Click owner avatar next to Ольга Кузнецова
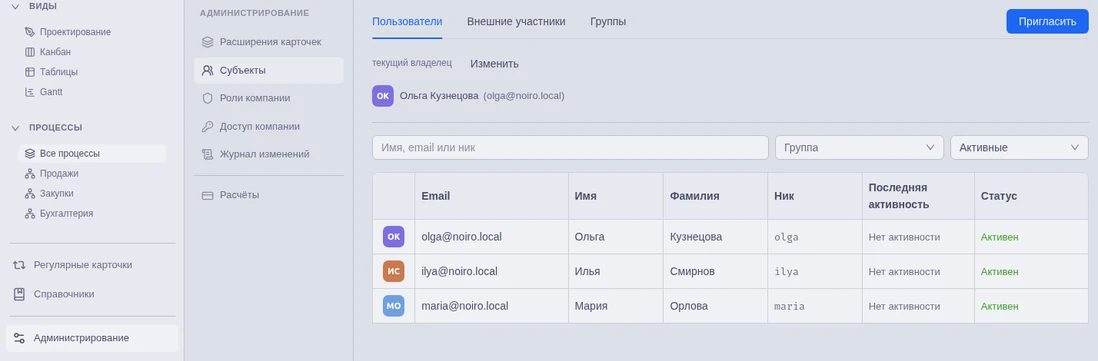The image size is (1098, 361). (383, 95)
